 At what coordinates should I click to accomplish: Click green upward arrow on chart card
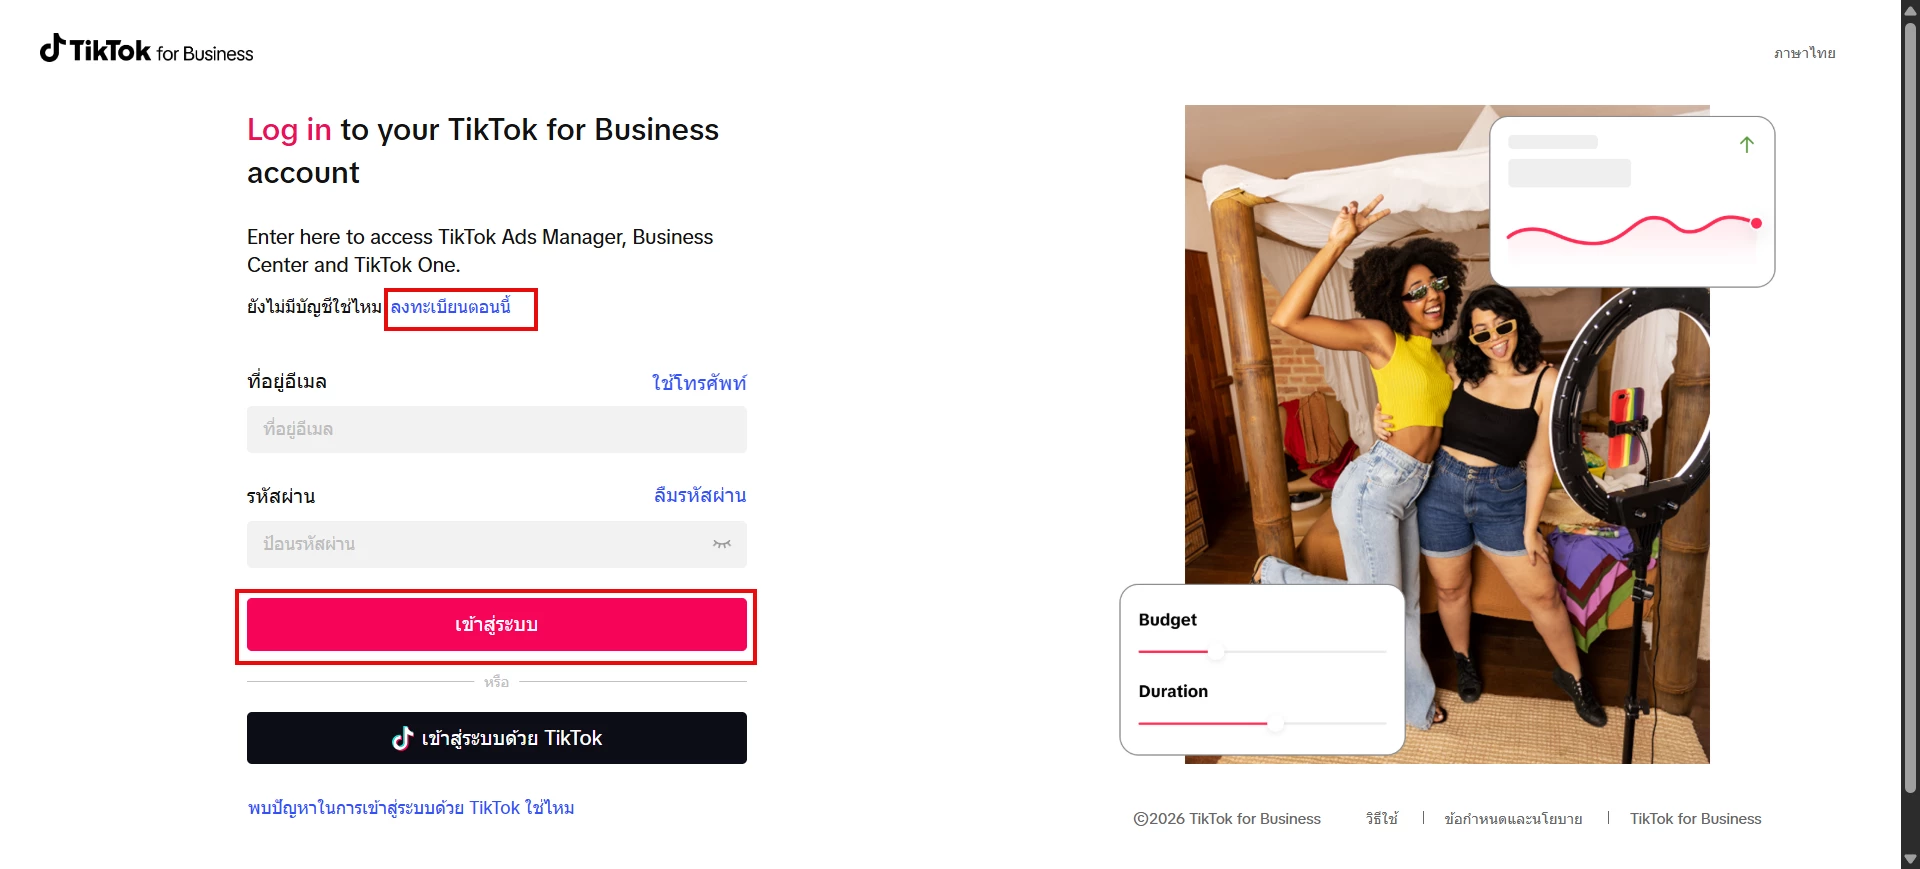1746,145
